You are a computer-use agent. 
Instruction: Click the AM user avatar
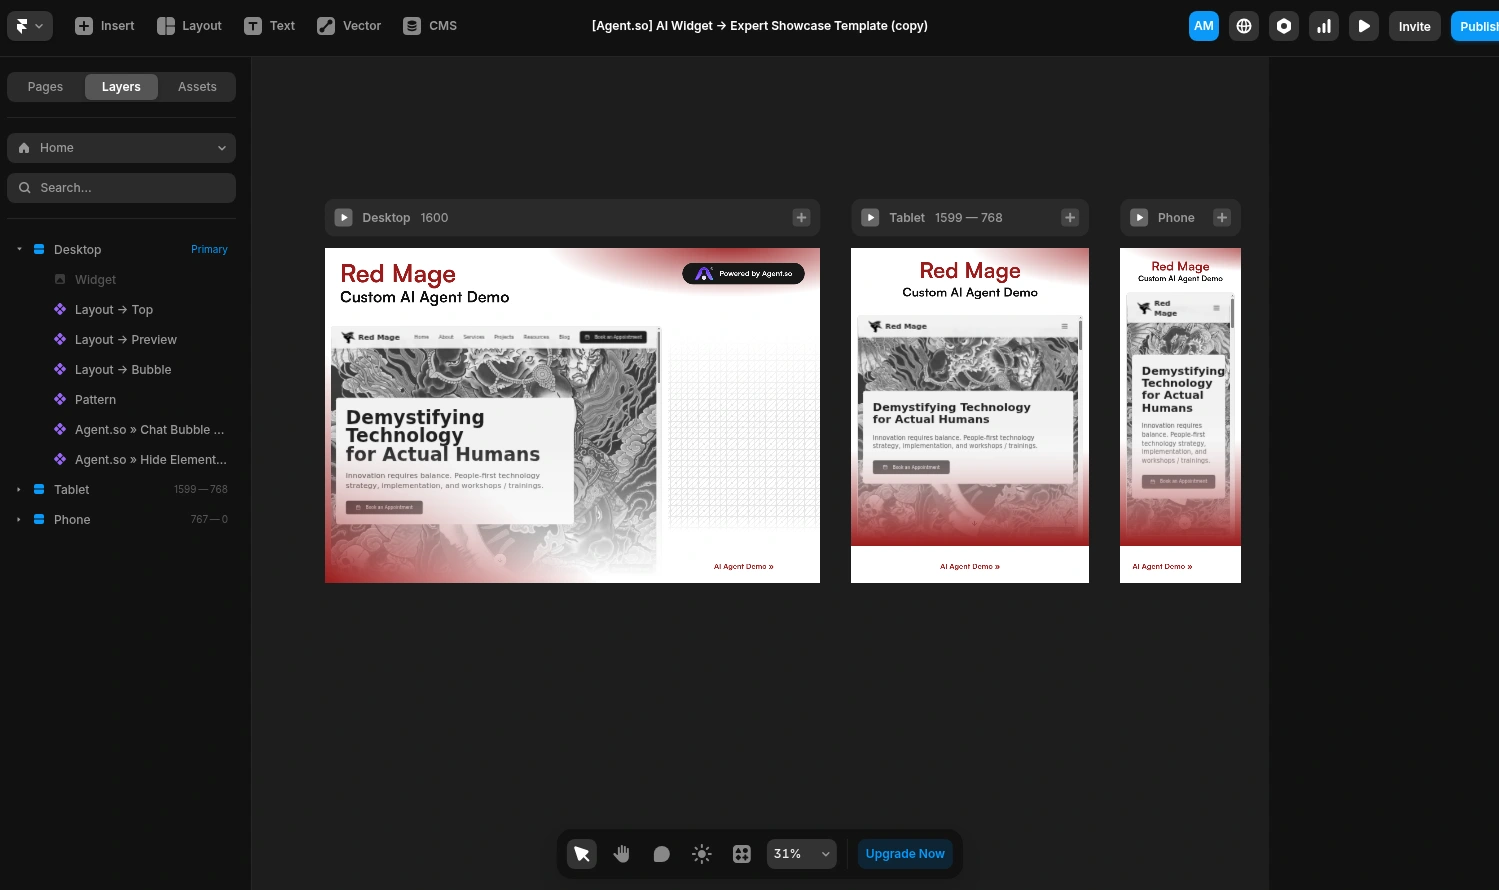coord(1204,26)
